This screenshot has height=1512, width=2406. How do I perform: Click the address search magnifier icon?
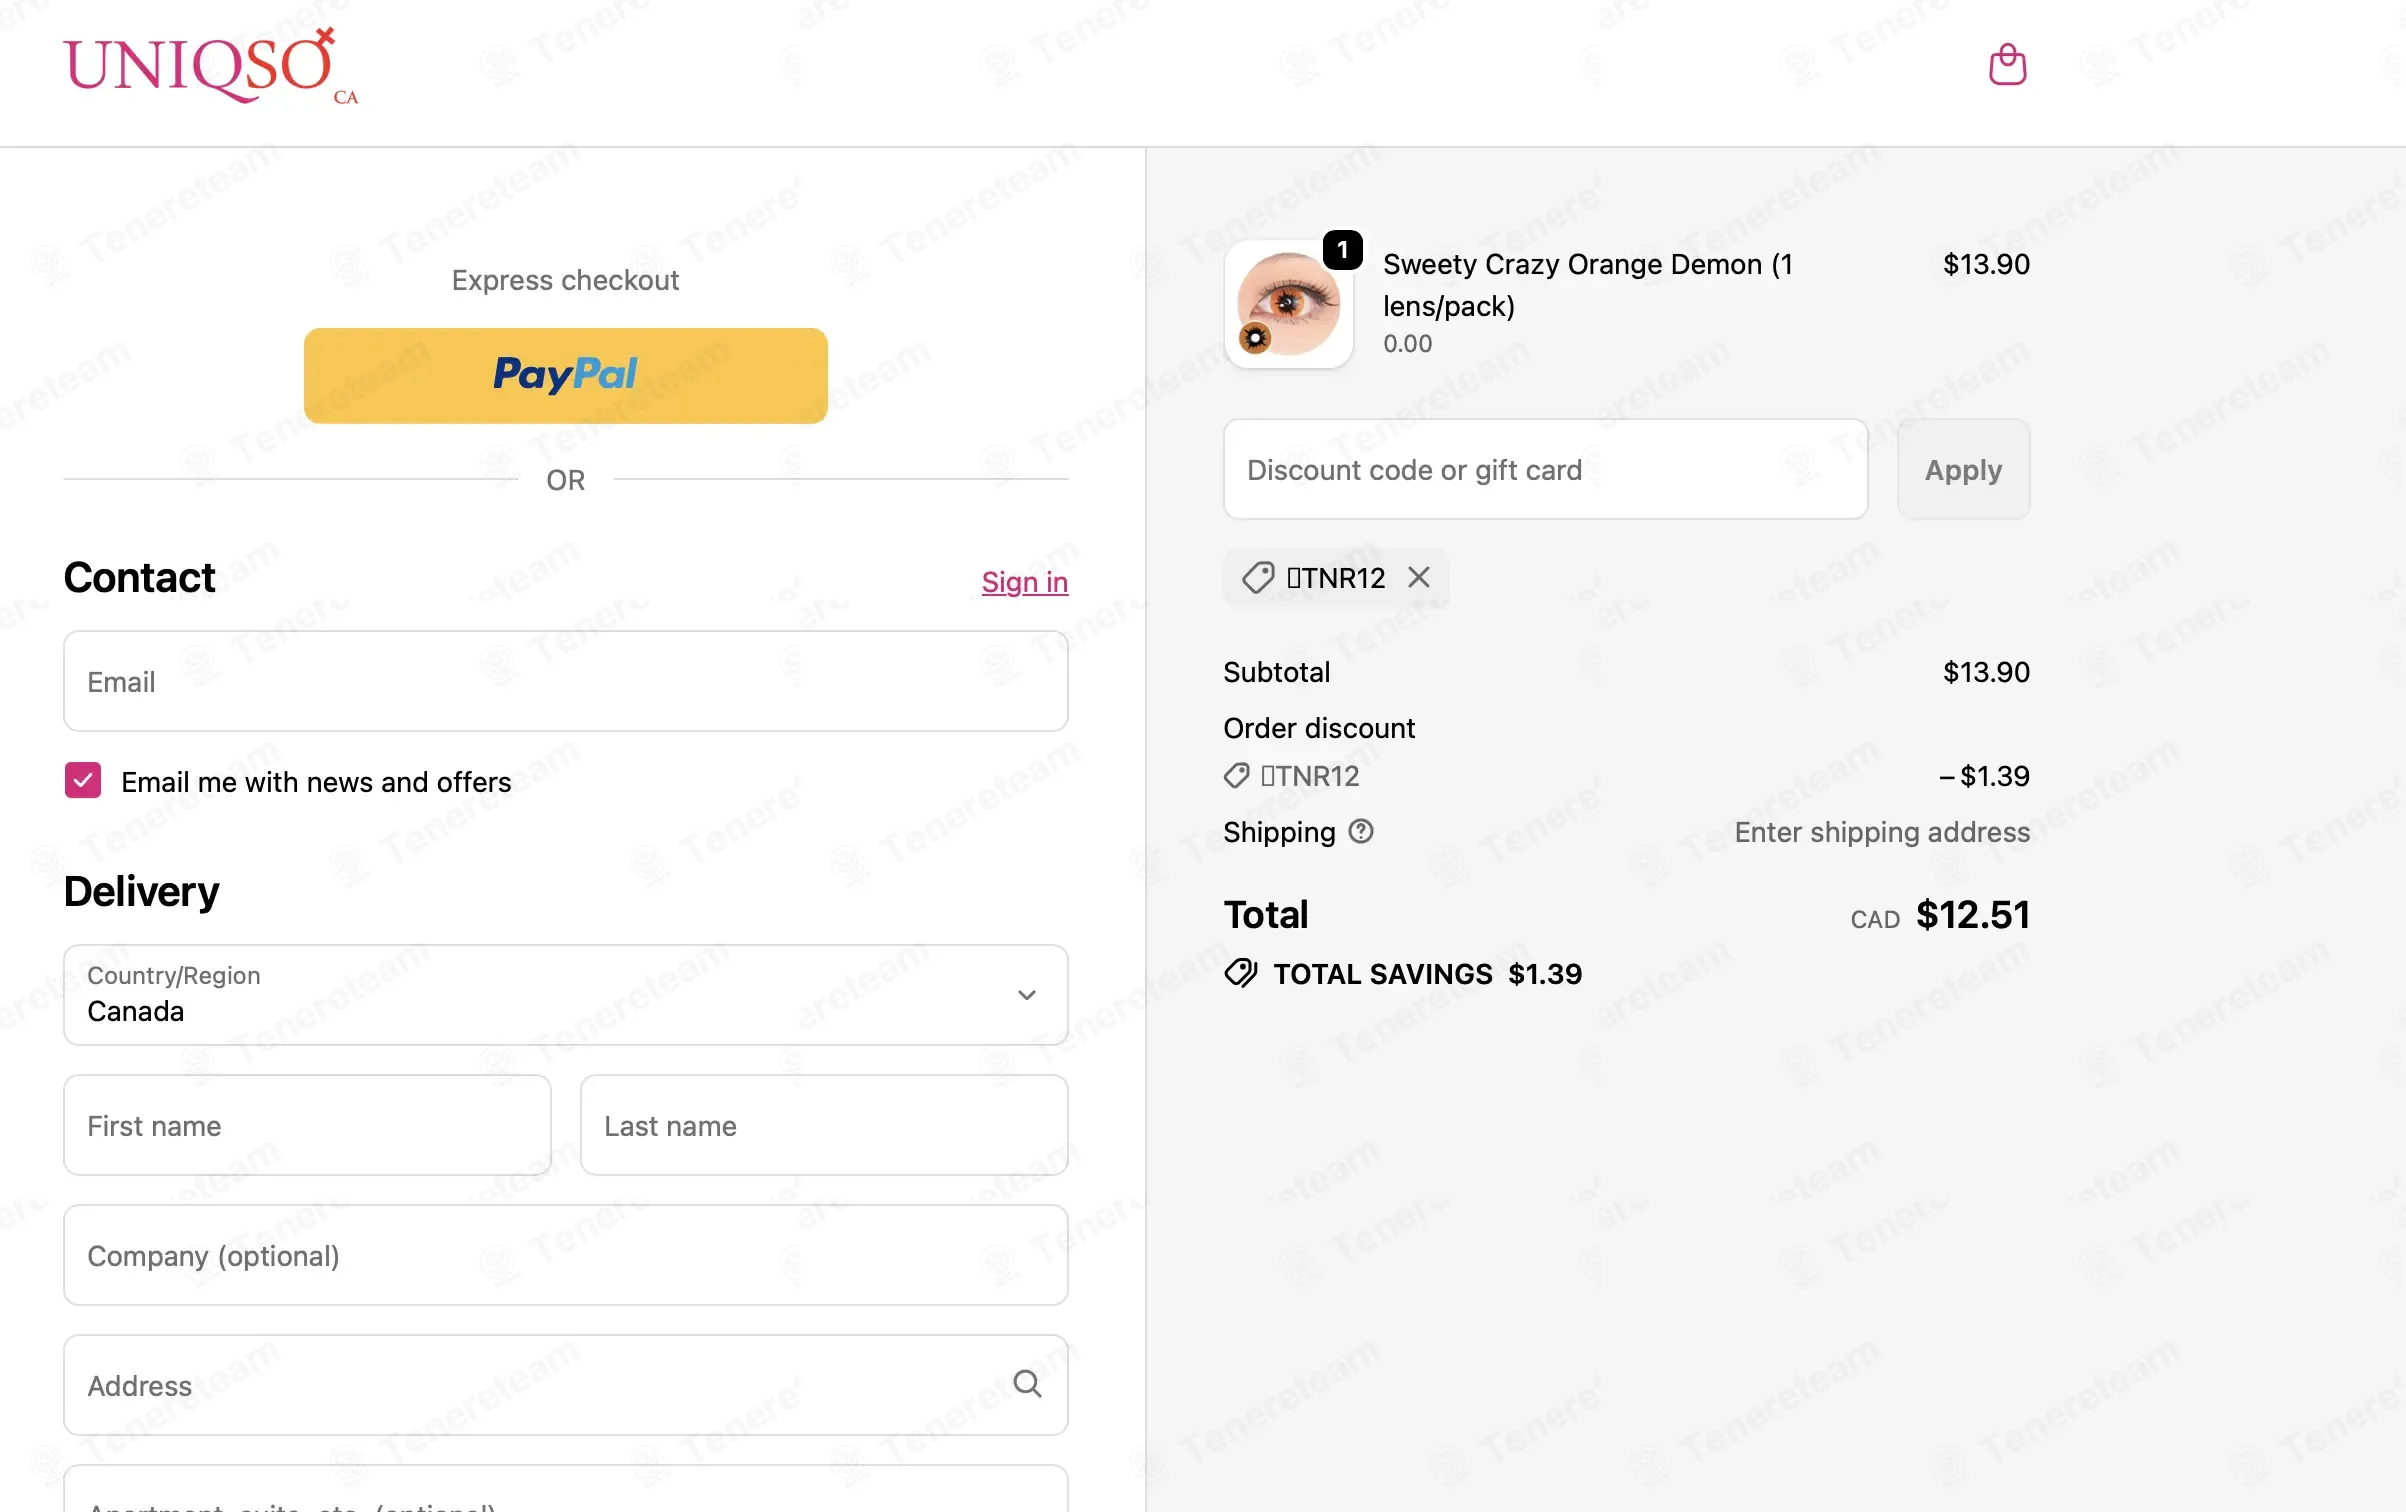point(1027,1384)
